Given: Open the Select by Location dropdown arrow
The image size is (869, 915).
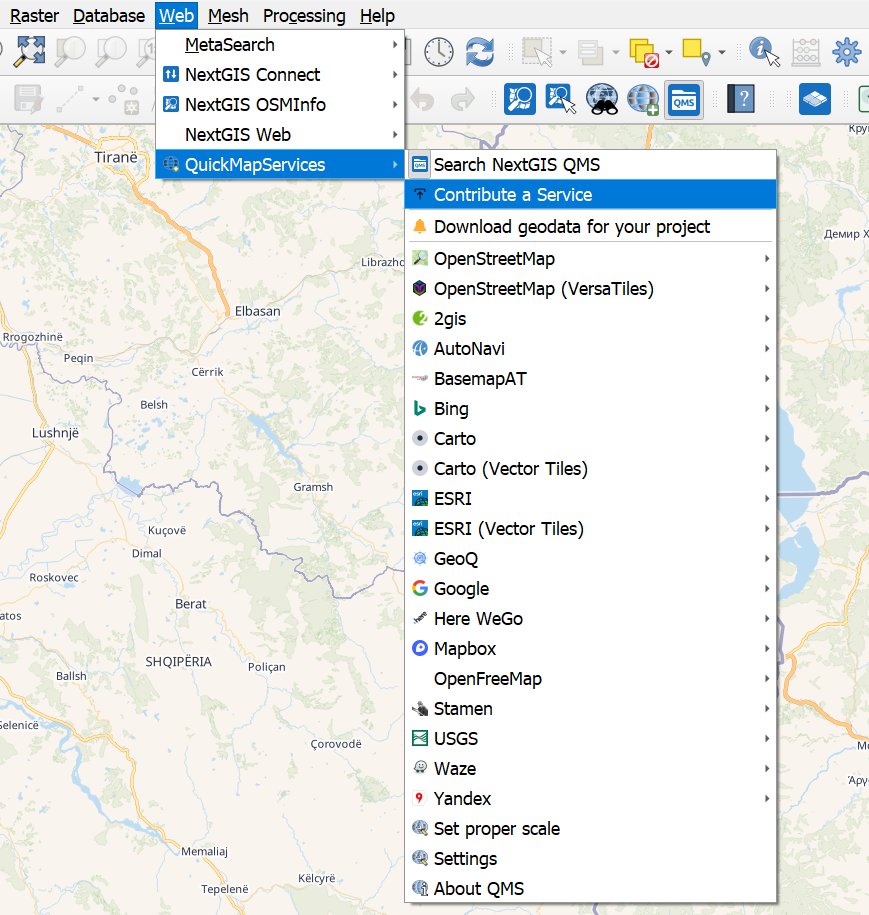Looking at the screenshot, I should [722, 52].
